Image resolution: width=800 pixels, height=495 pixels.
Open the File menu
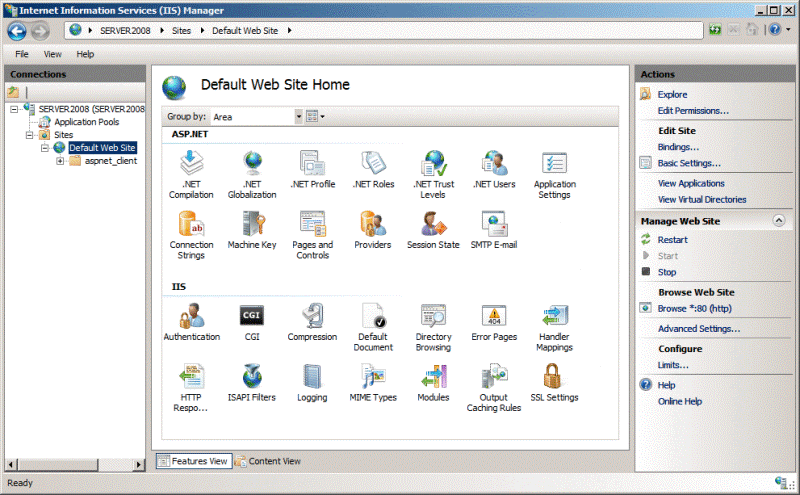22,54
